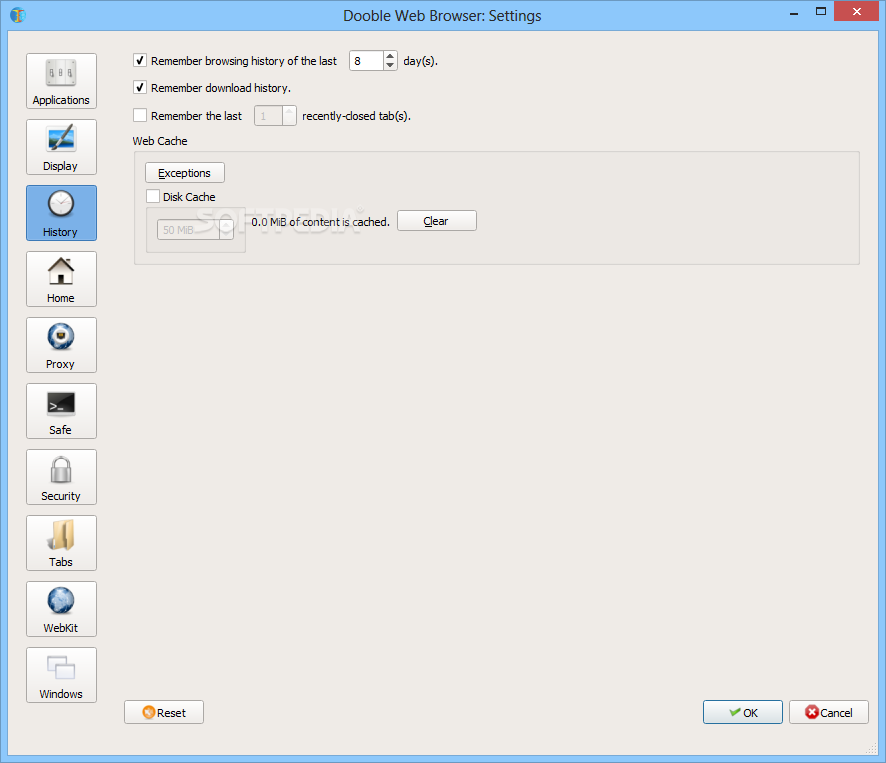Open the Proxy settings panel
The image size is (886, 763).
(61, 345)
